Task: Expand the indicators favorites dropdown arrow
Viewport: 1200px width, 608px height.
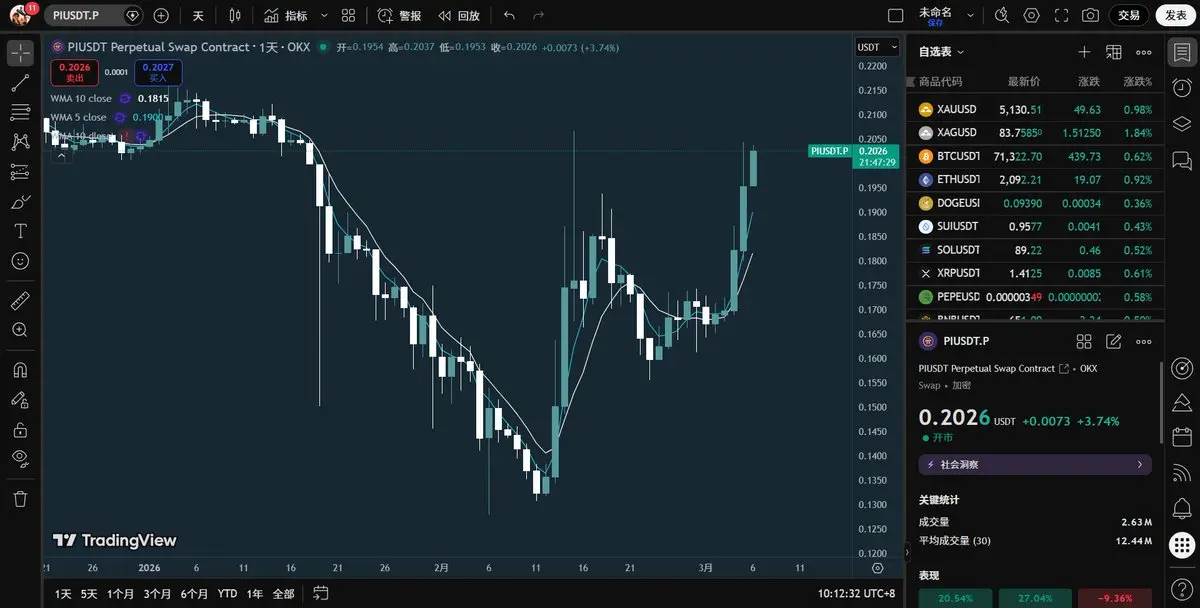Action: pos(324,15)
